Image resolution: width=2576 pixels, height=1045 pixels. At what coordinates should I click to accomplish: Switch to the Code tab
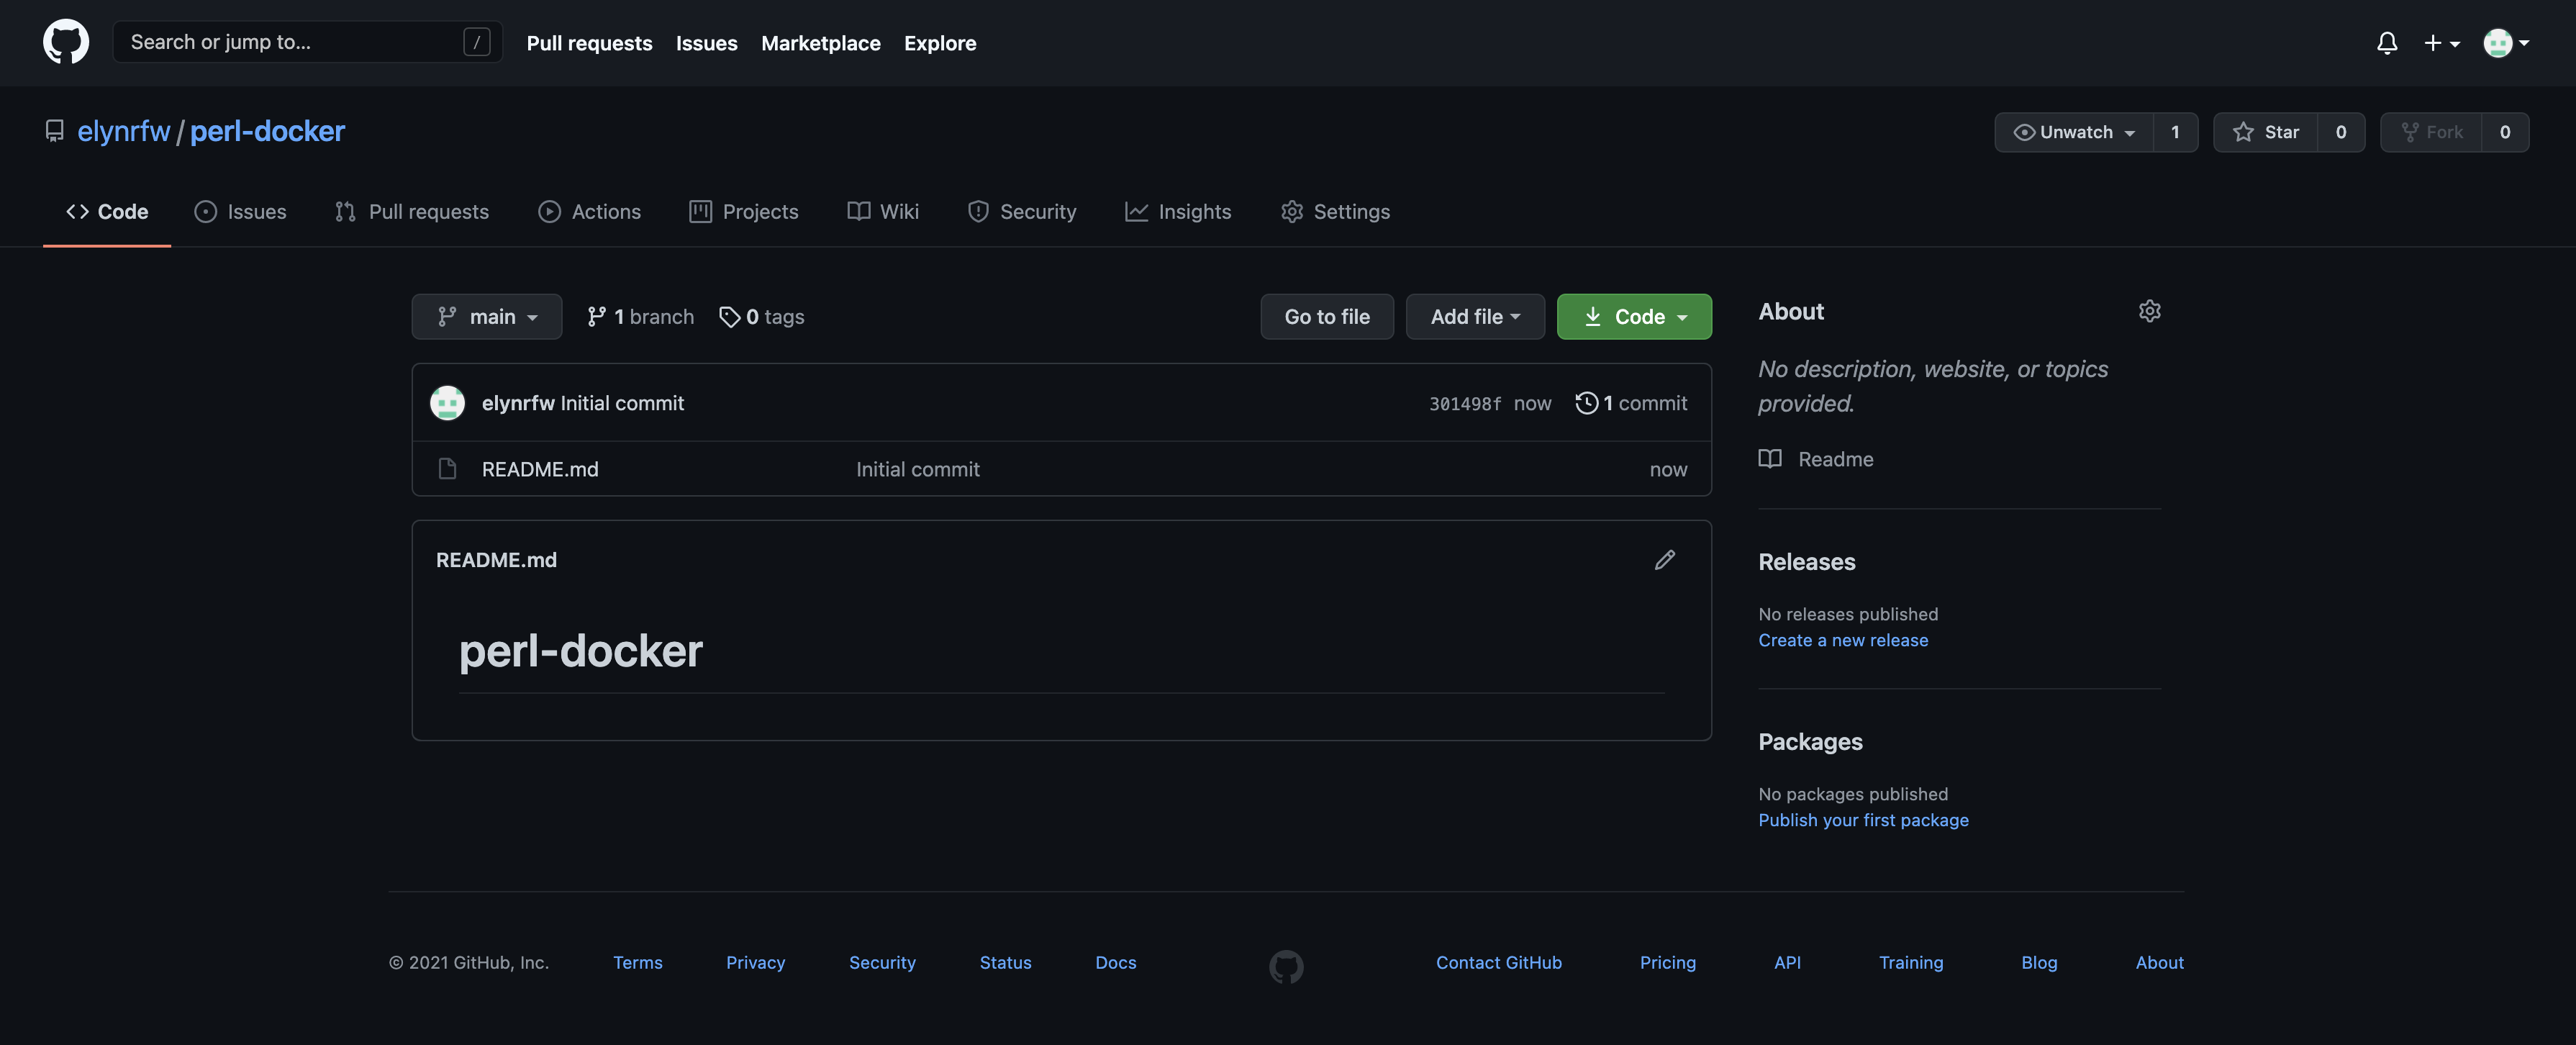point(107,211)
